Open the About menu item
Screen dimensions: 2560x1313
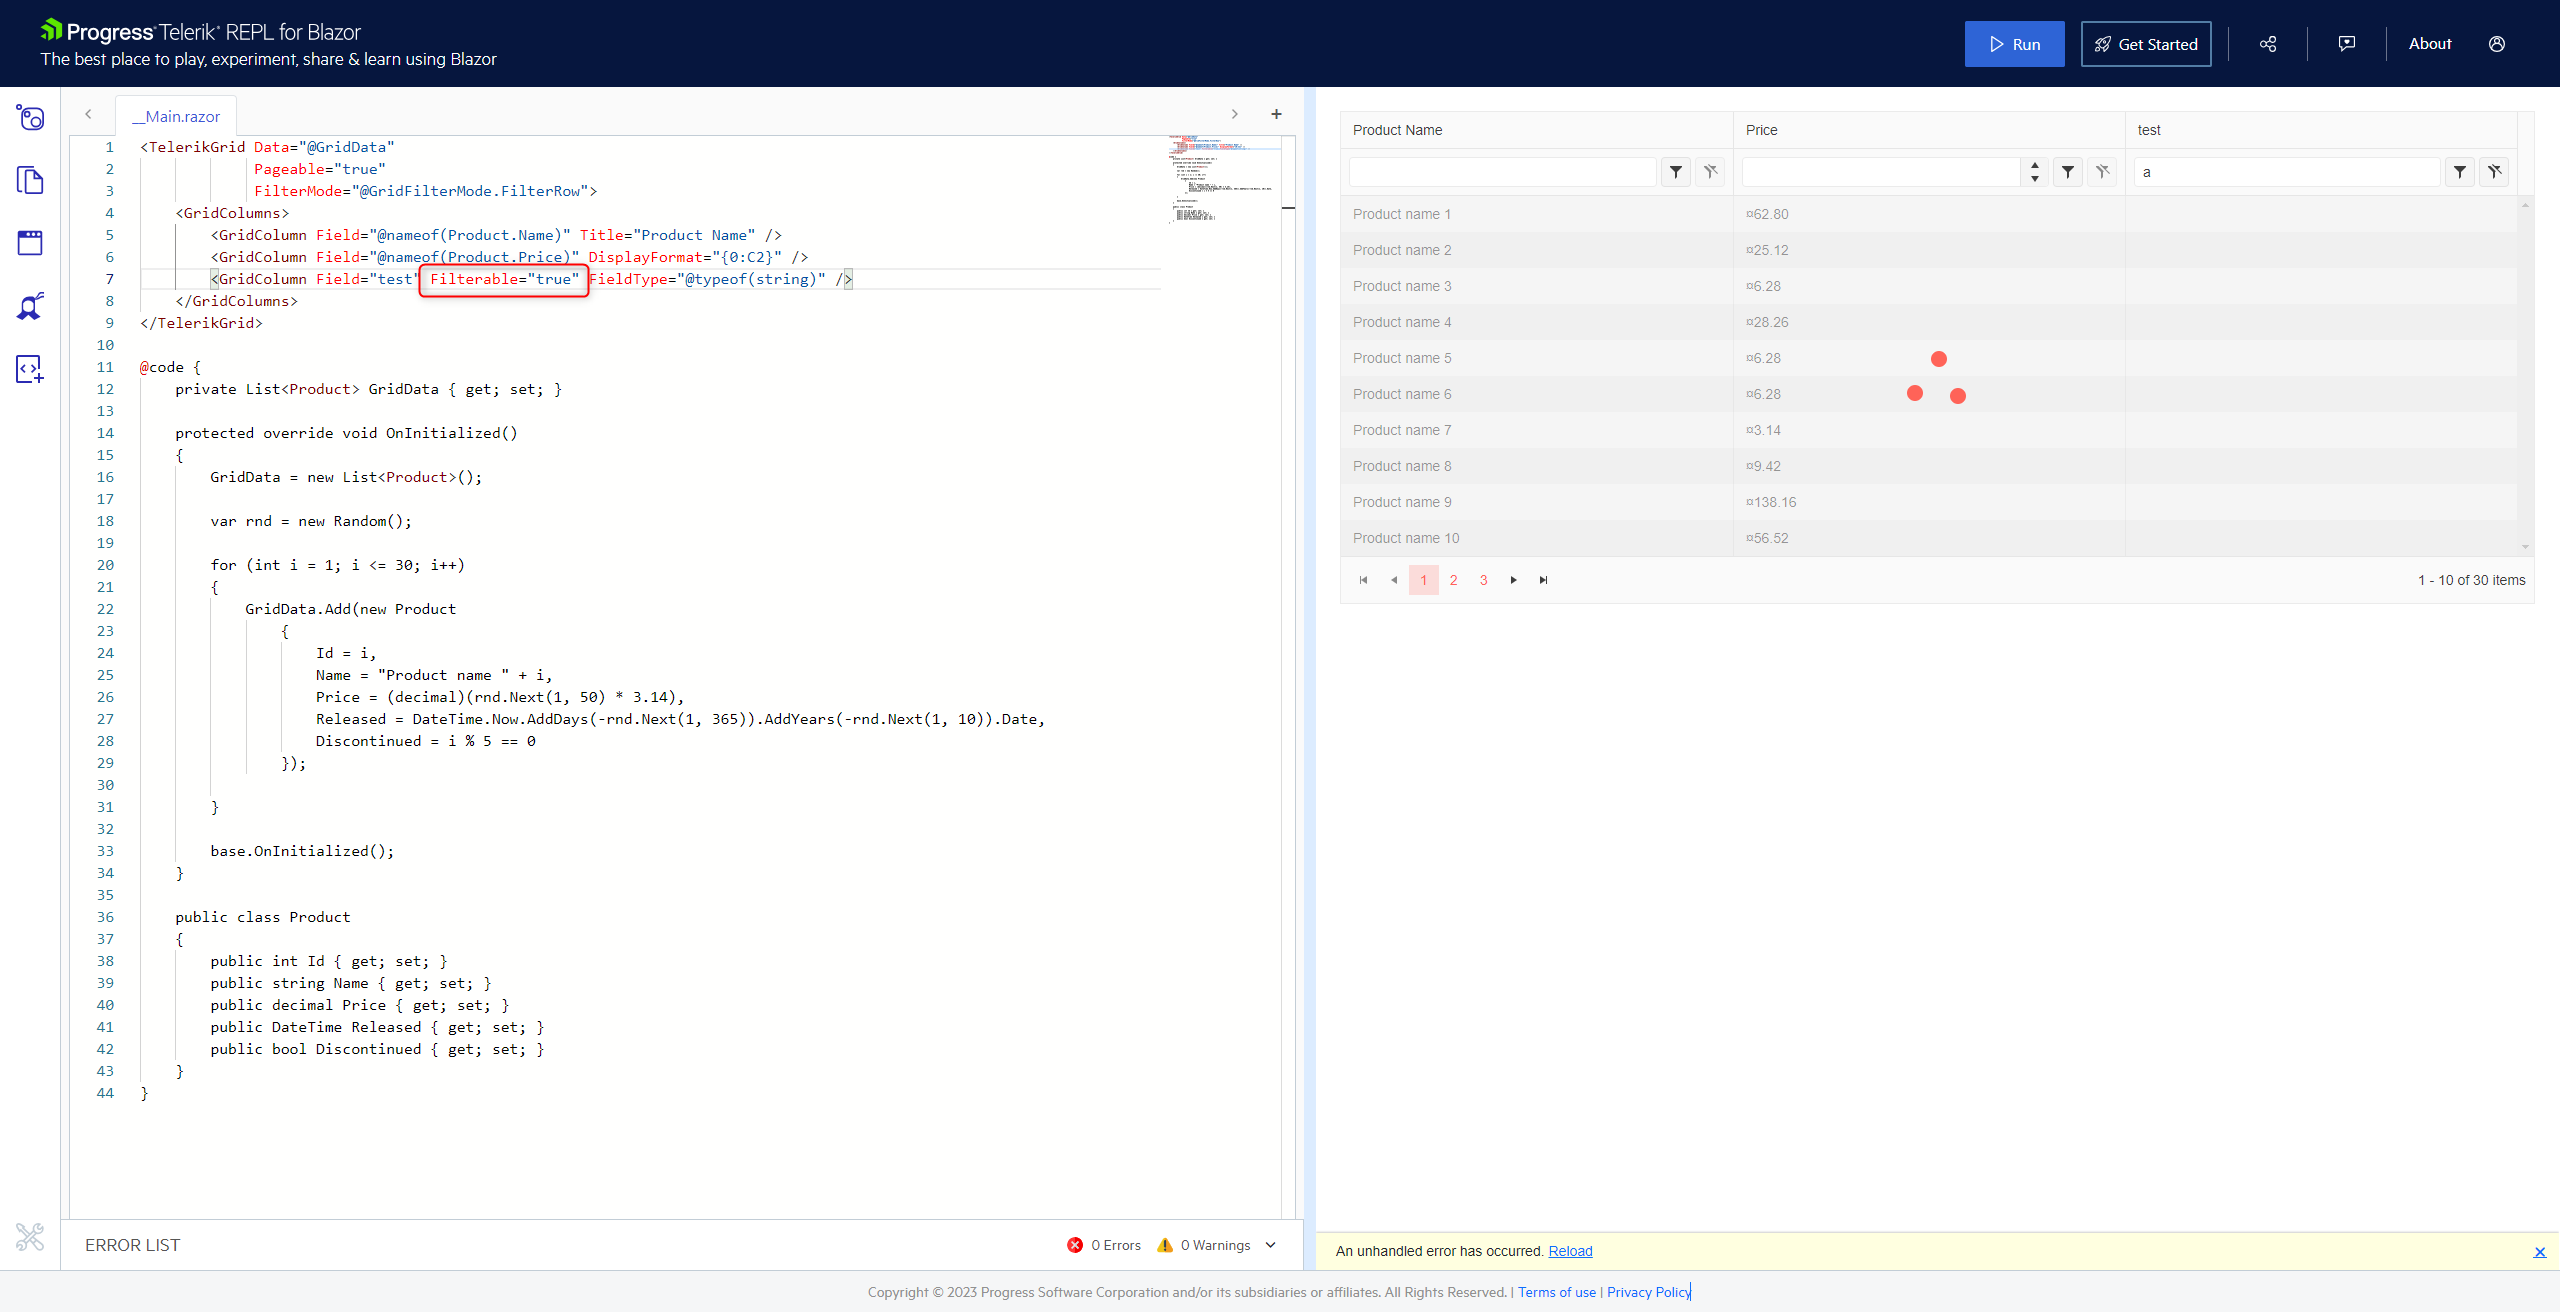2429,44
